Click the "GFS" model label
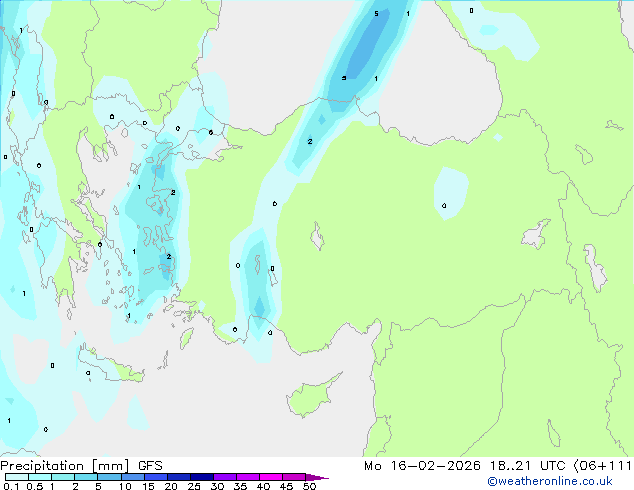 [150, 466]
